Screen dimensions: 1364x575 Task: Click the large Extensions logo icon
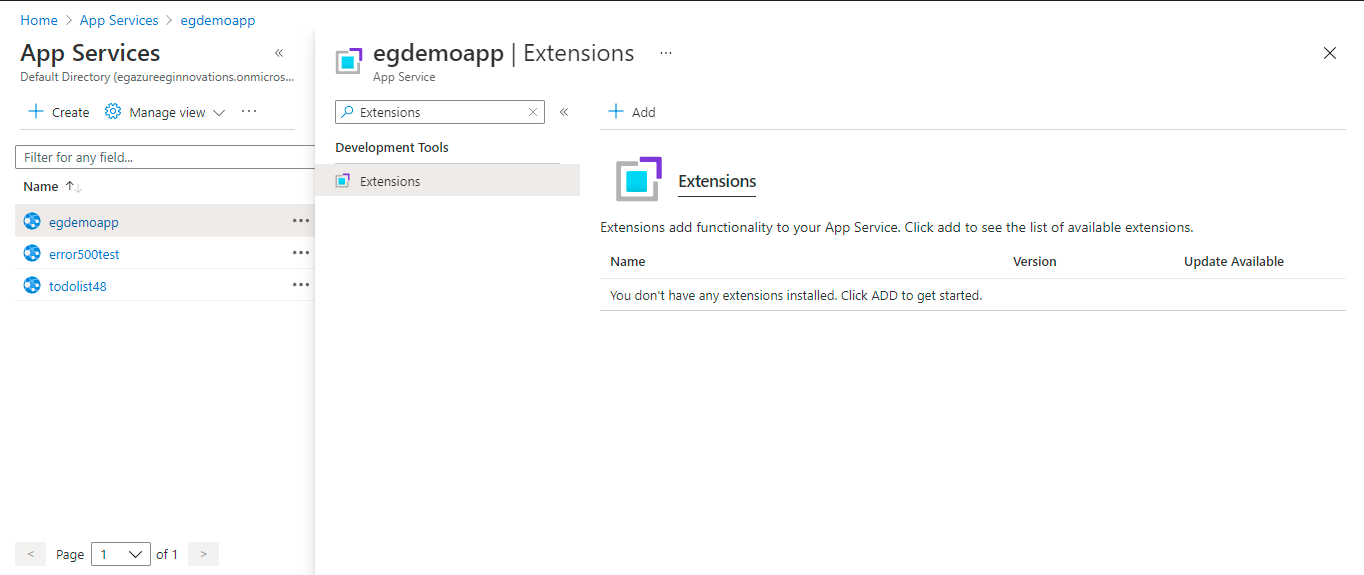(639, 180)
